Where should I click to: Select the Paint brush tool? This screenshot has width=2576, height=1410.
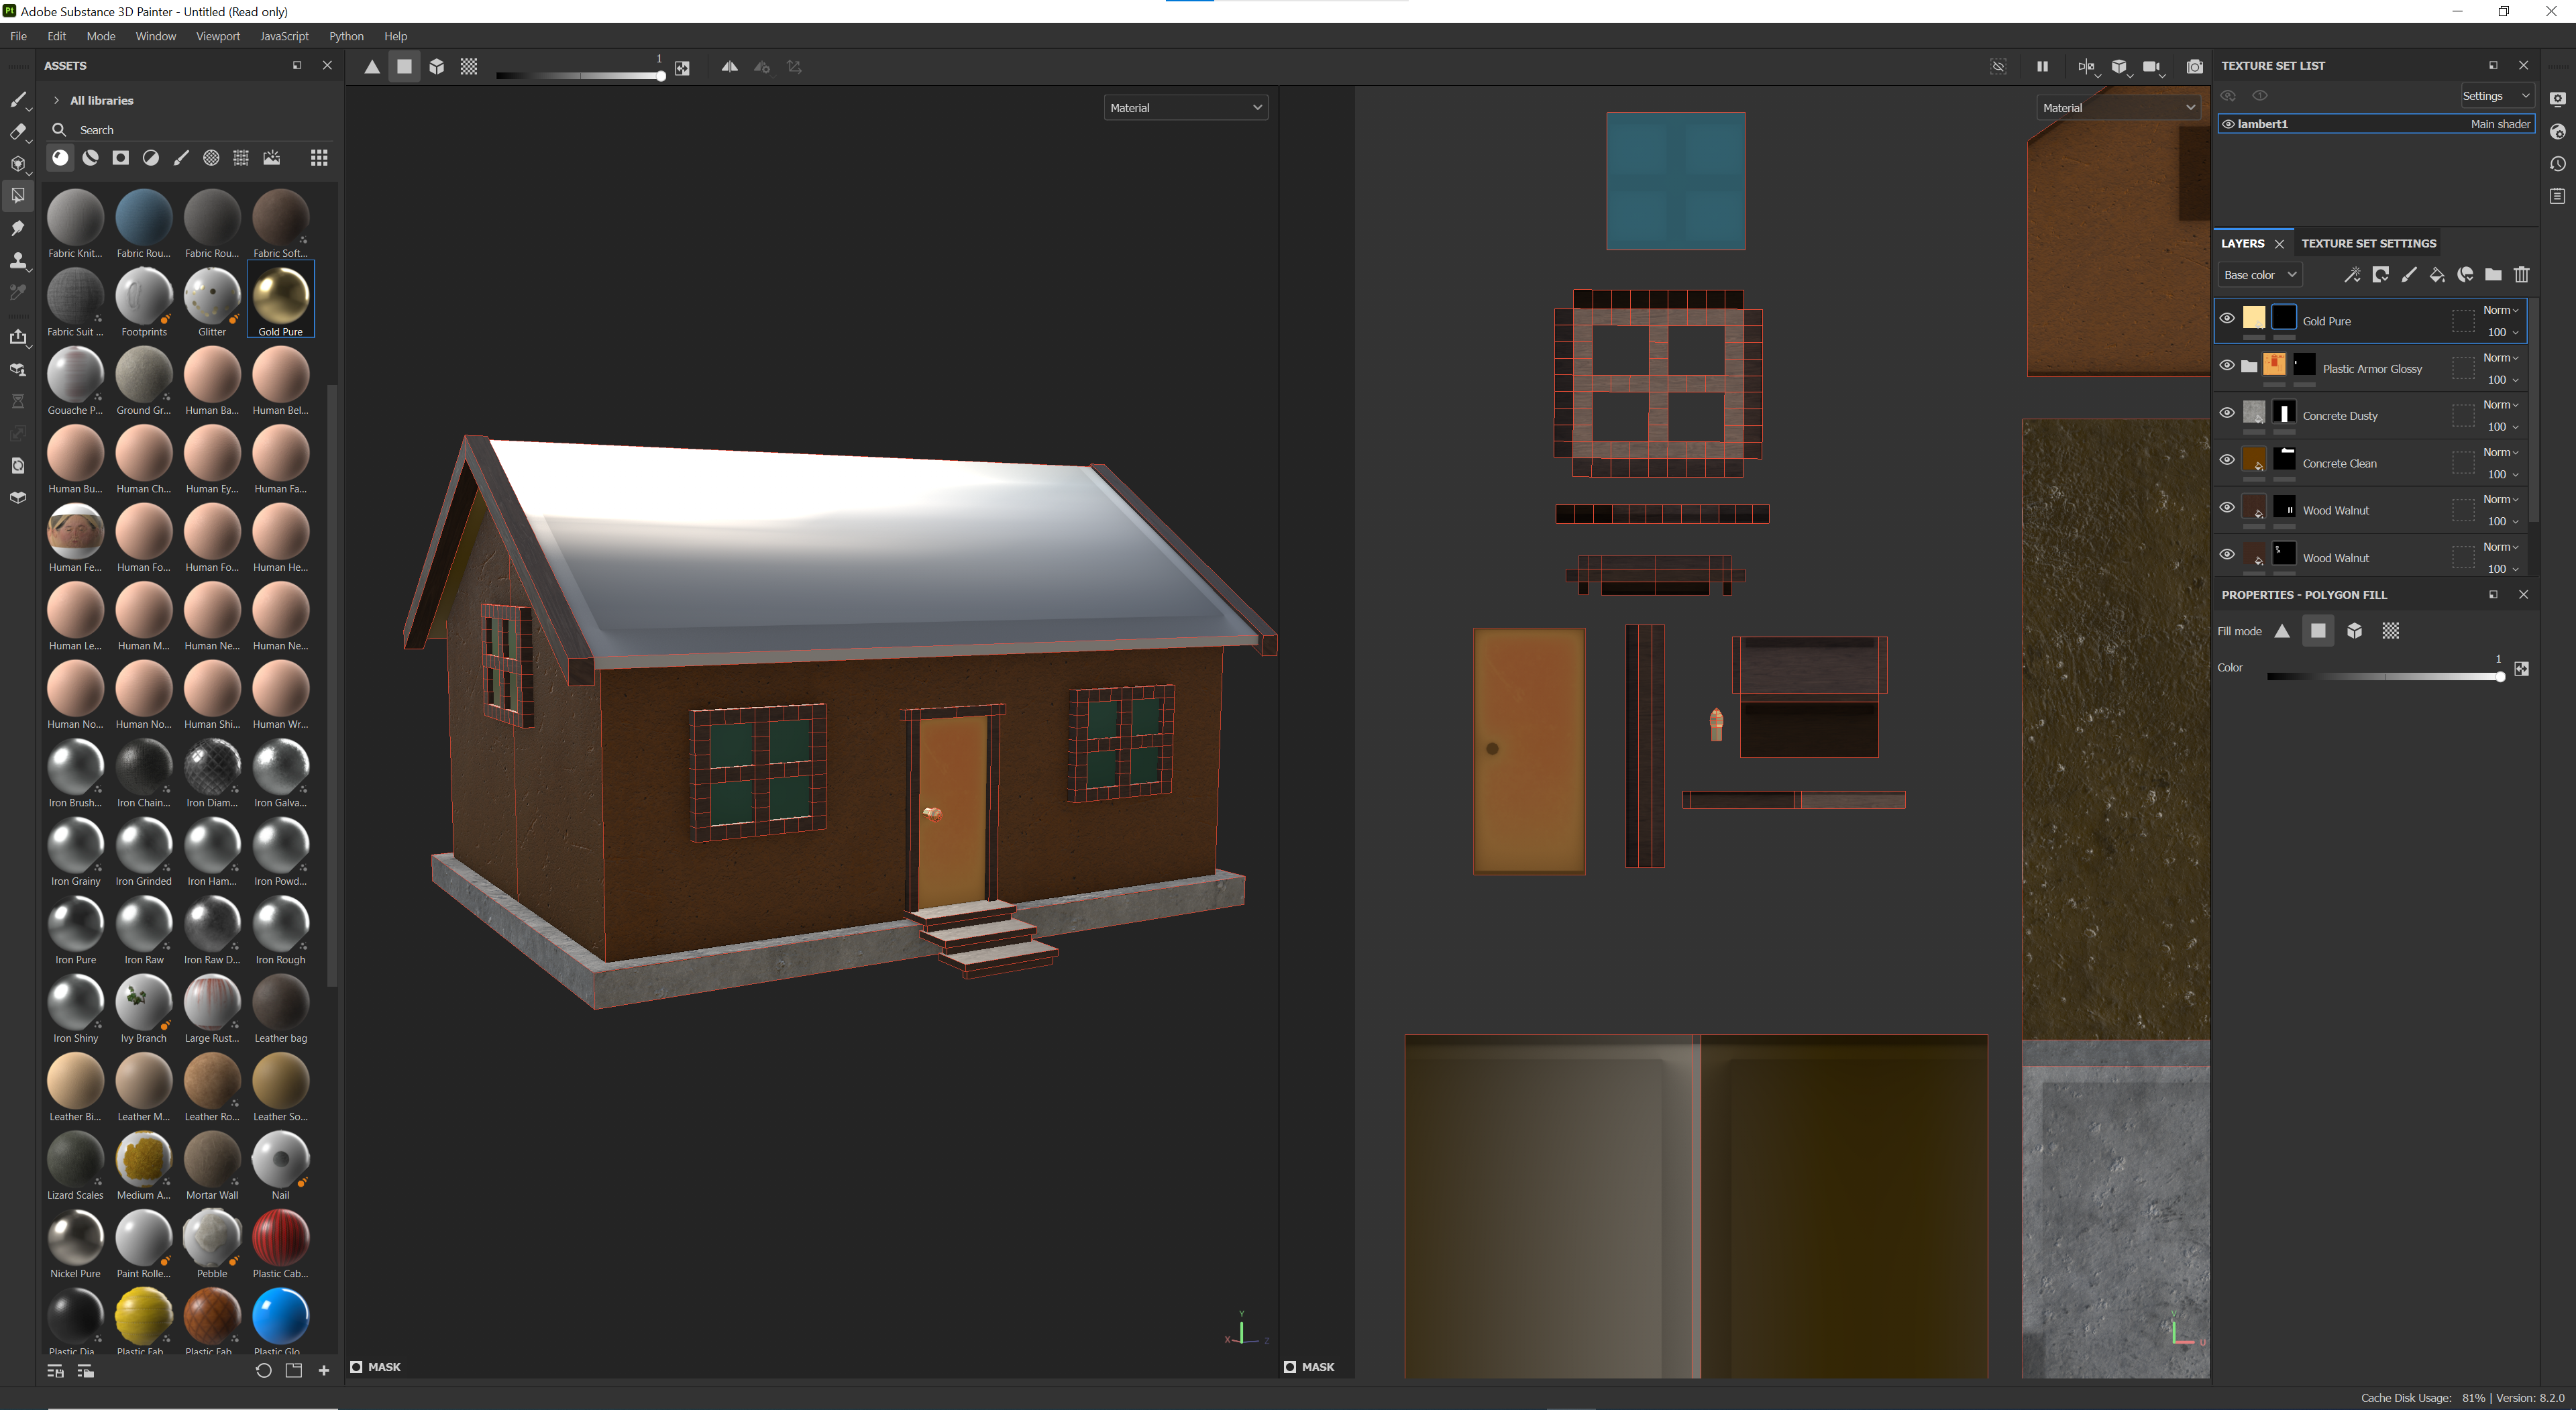pos(18,99)
